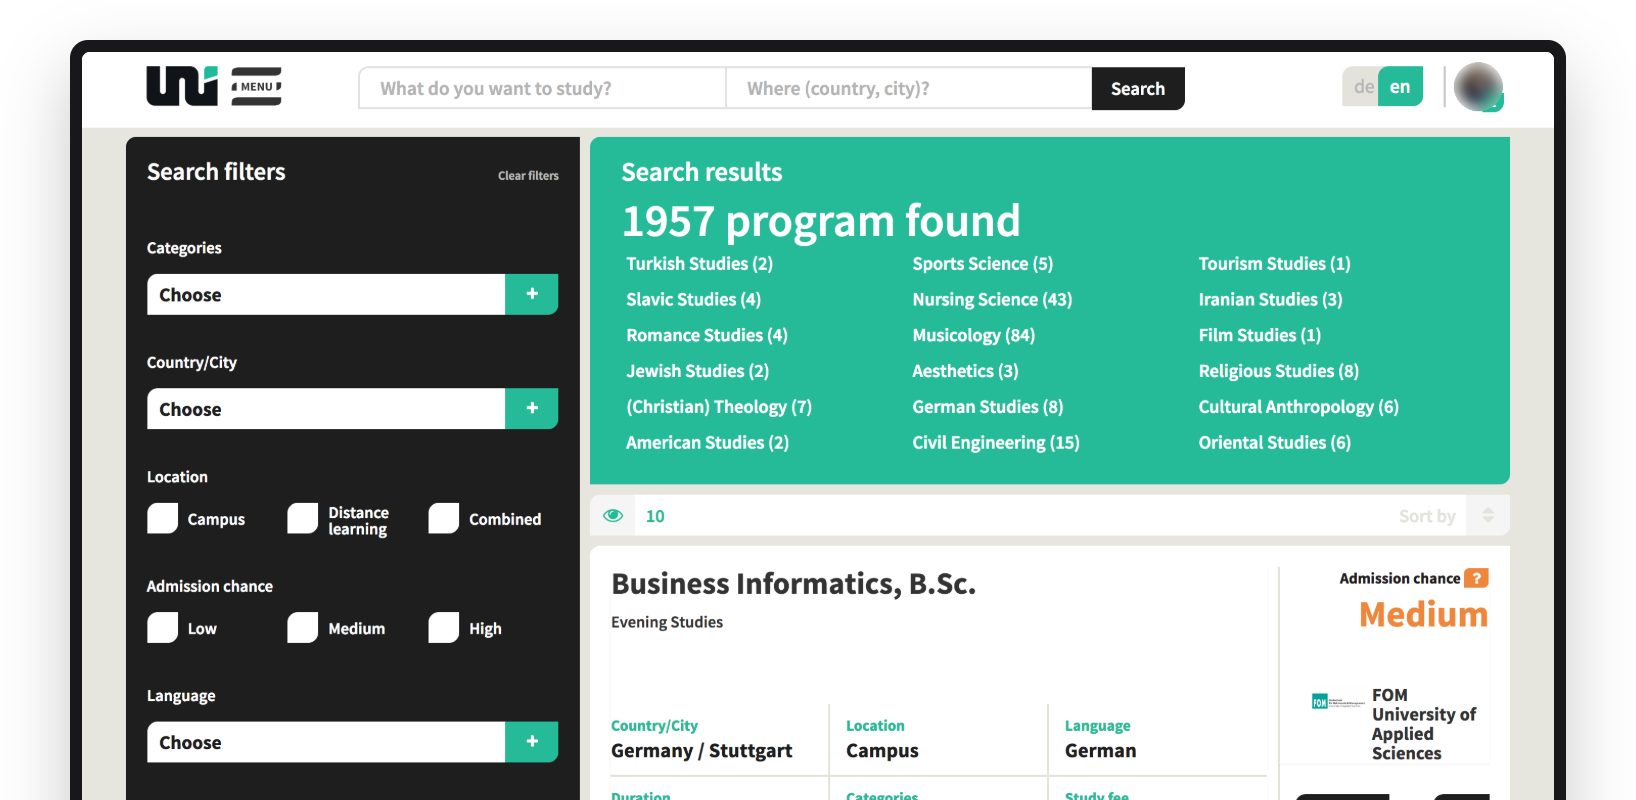Image resolution: width=1636 pixels, height=800 pixels.
Task: Click the plus button for Language
Action: click(x=532, y=741)
